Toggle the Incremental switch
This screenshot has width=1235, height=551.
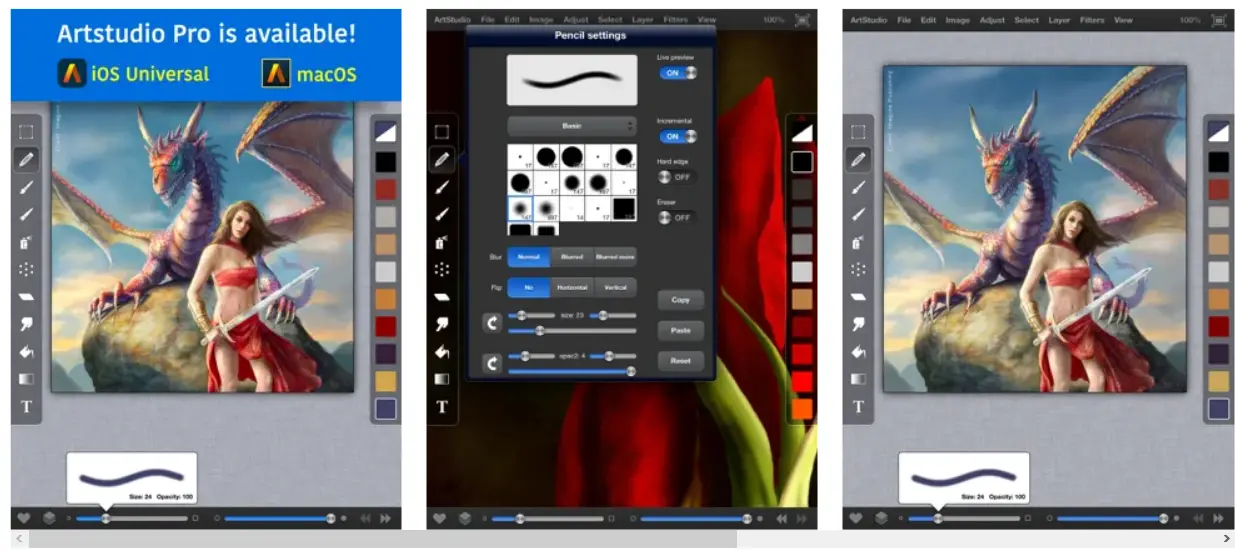[677, 136]
